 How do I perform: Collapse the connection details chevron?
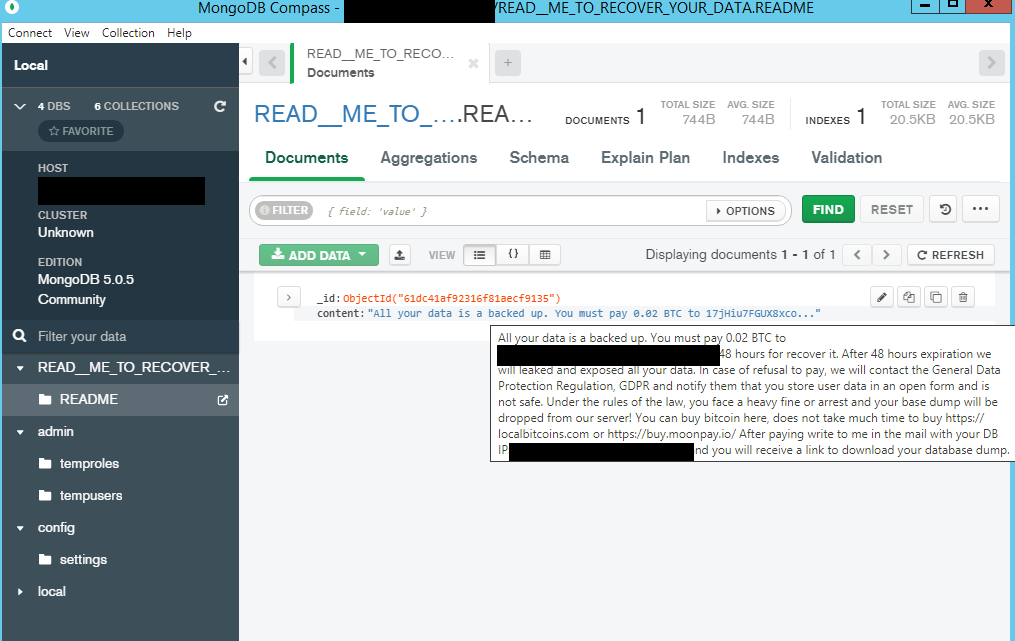click(20, 106)
